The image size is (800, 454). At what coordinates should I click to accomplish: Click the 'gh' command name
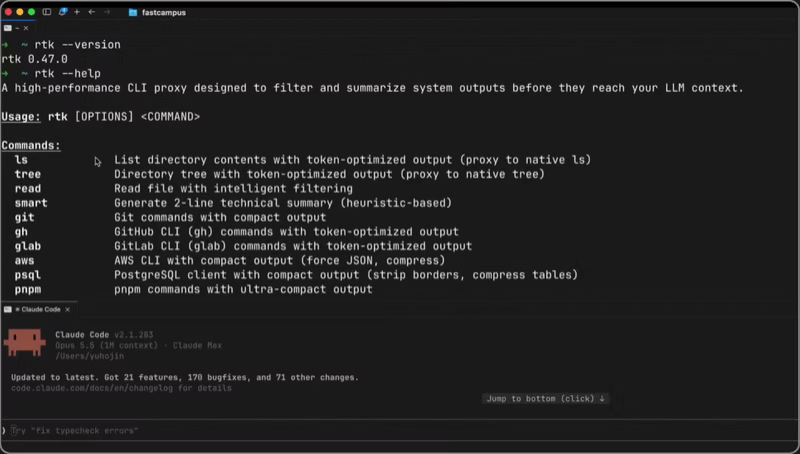click(21, 232)
